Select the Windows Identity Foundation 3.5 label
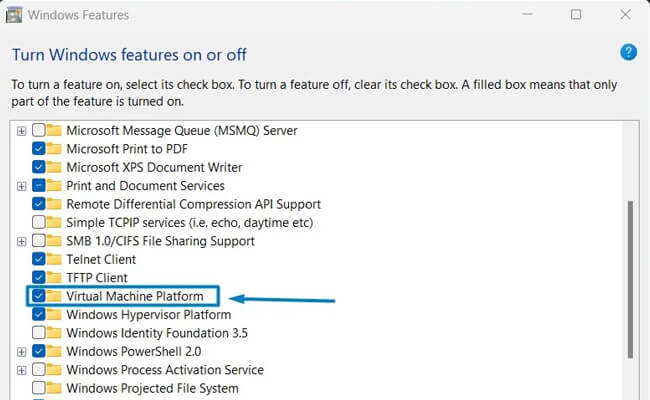This screenshot has width=650, height=400. [x=157, y=332]
